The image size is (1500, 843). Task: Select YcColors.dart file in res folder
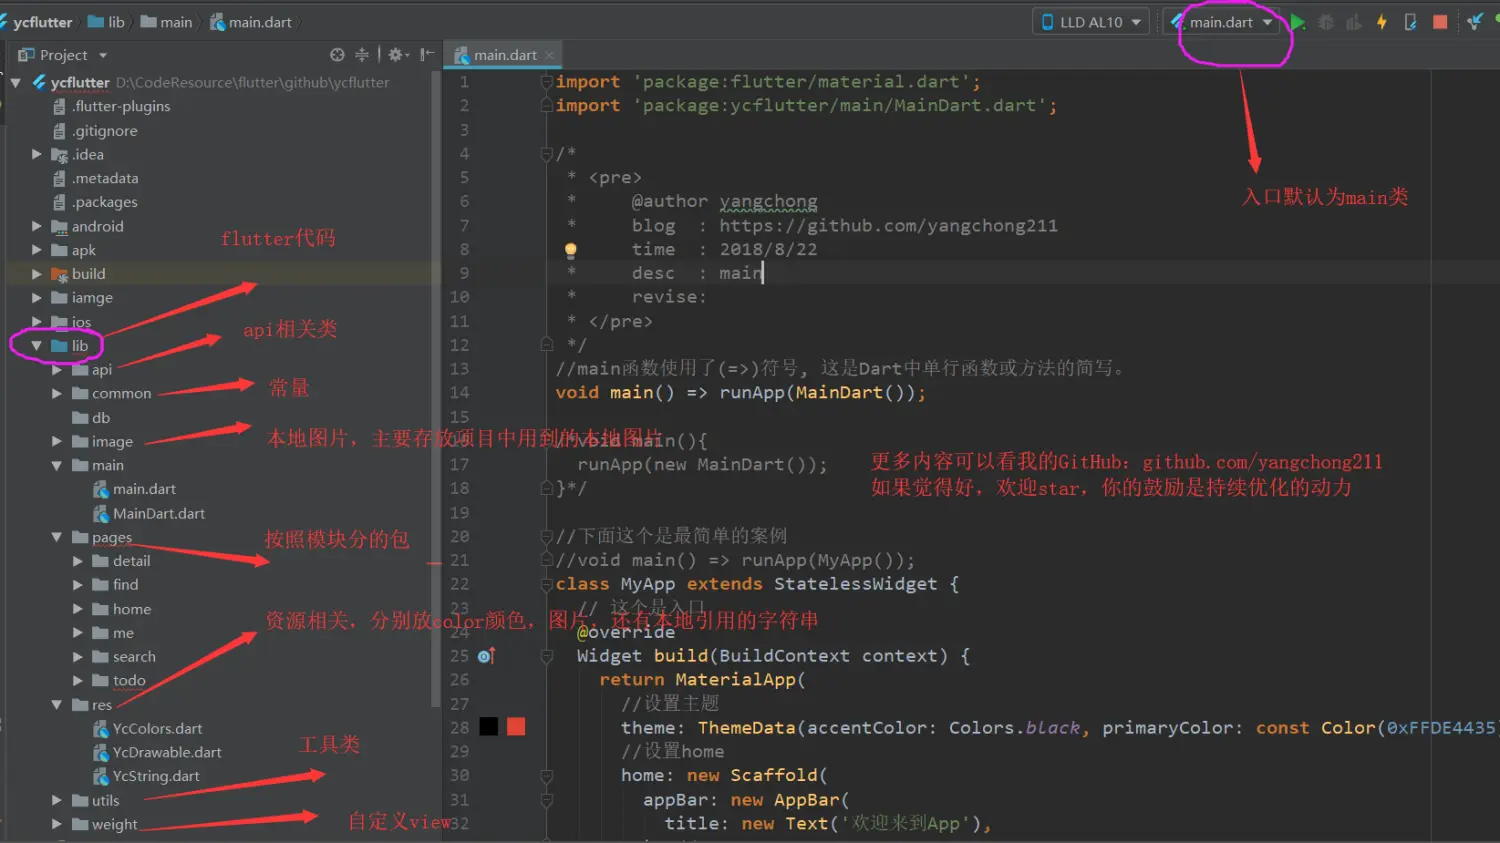147,728
